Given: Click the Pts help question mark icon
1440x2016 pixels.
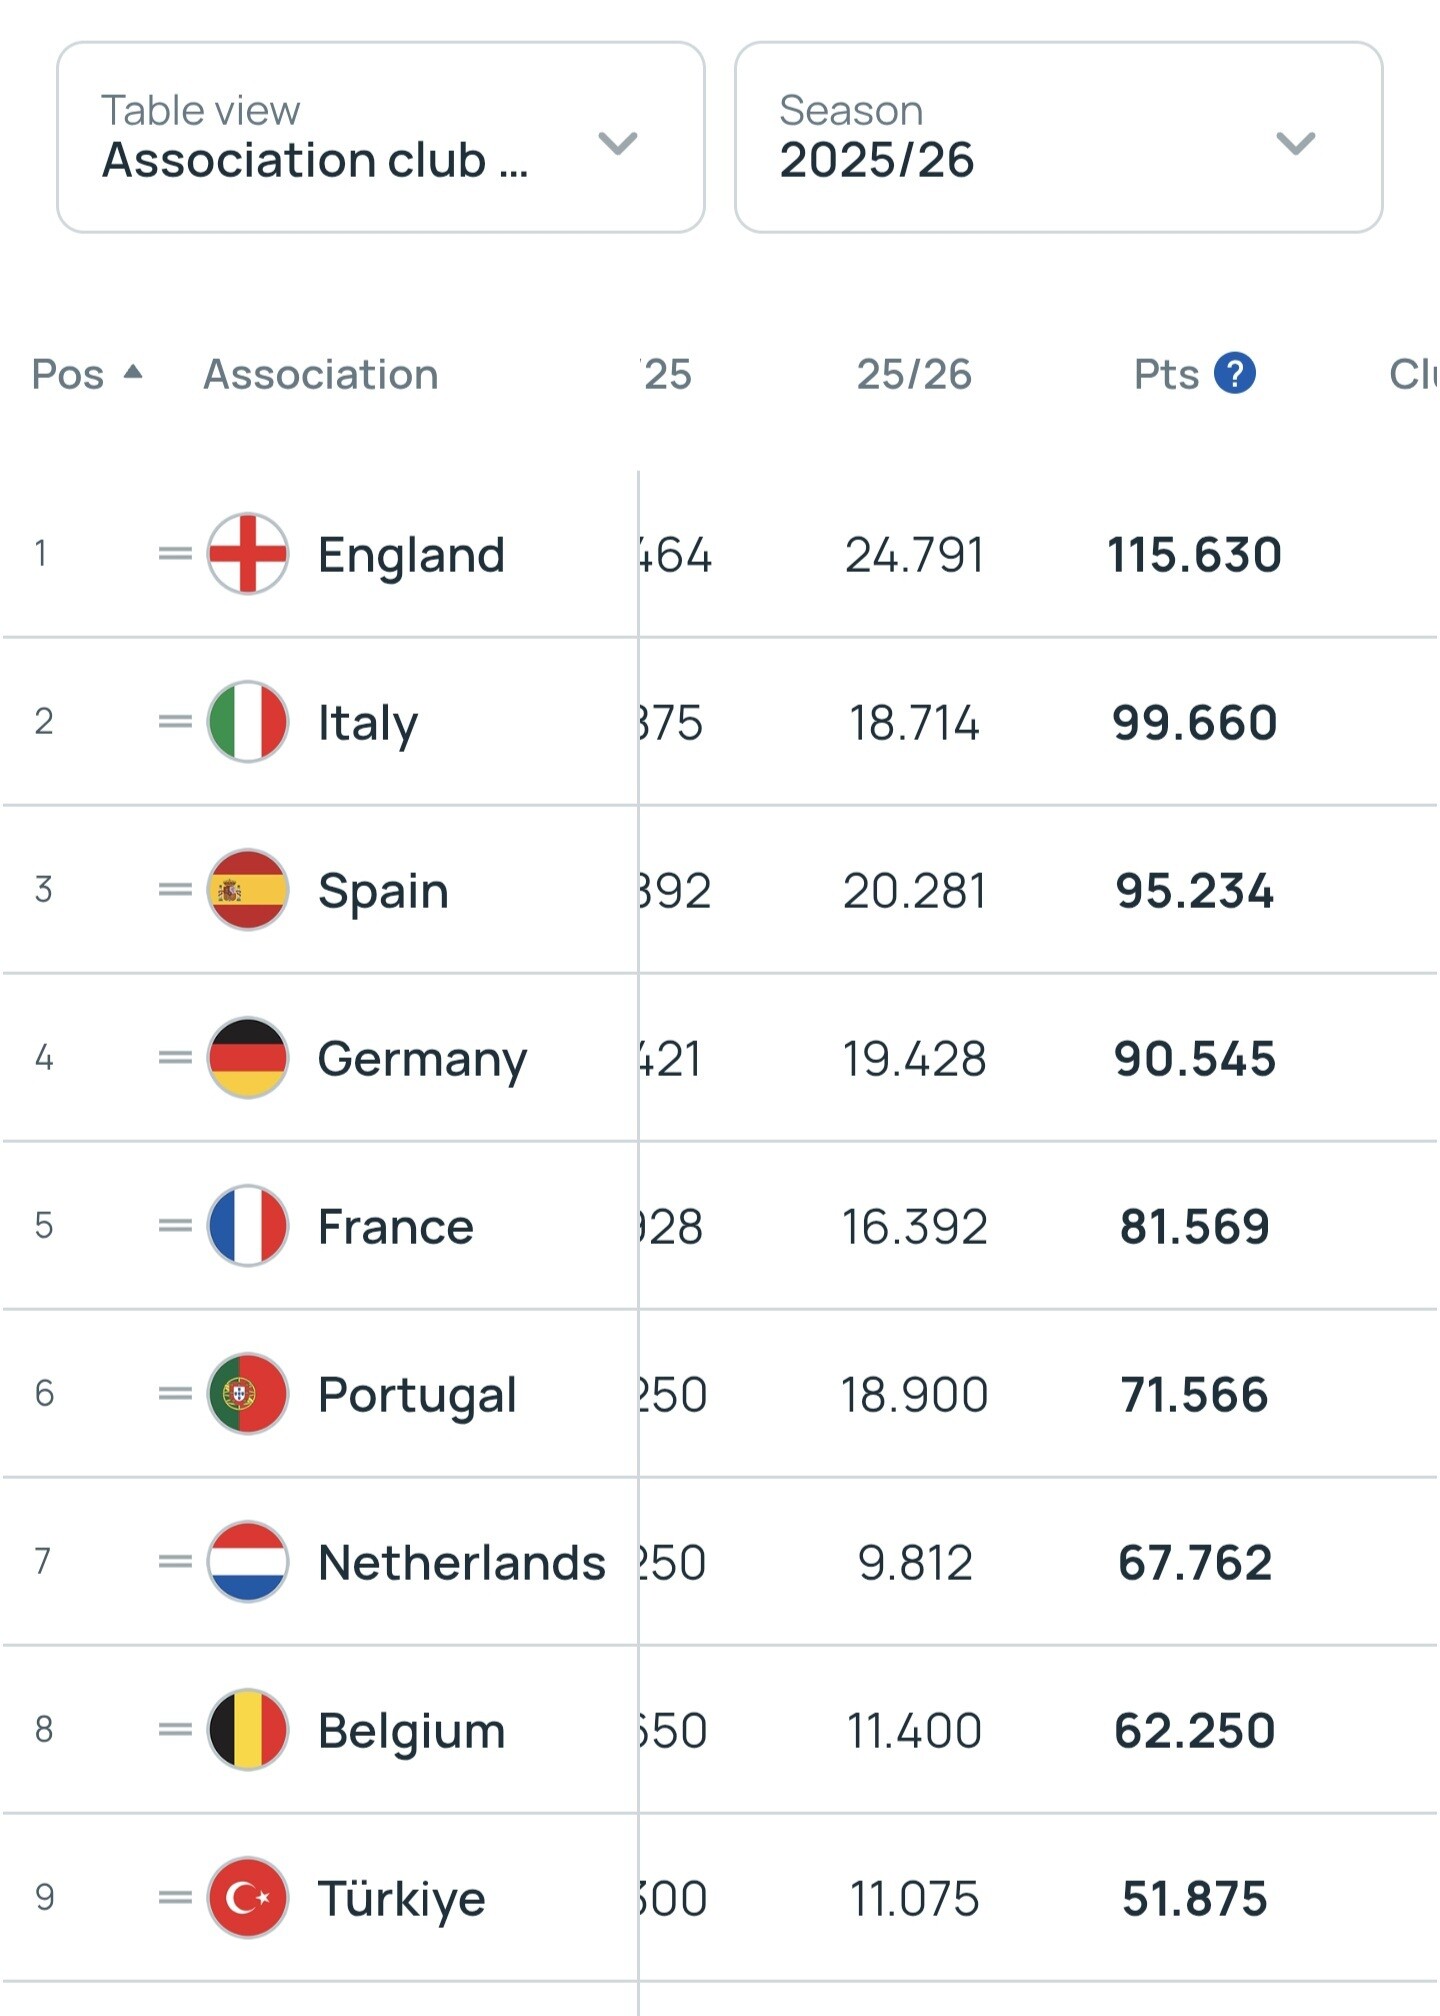Looking at the screenshot, I should tap(1235, 374).
